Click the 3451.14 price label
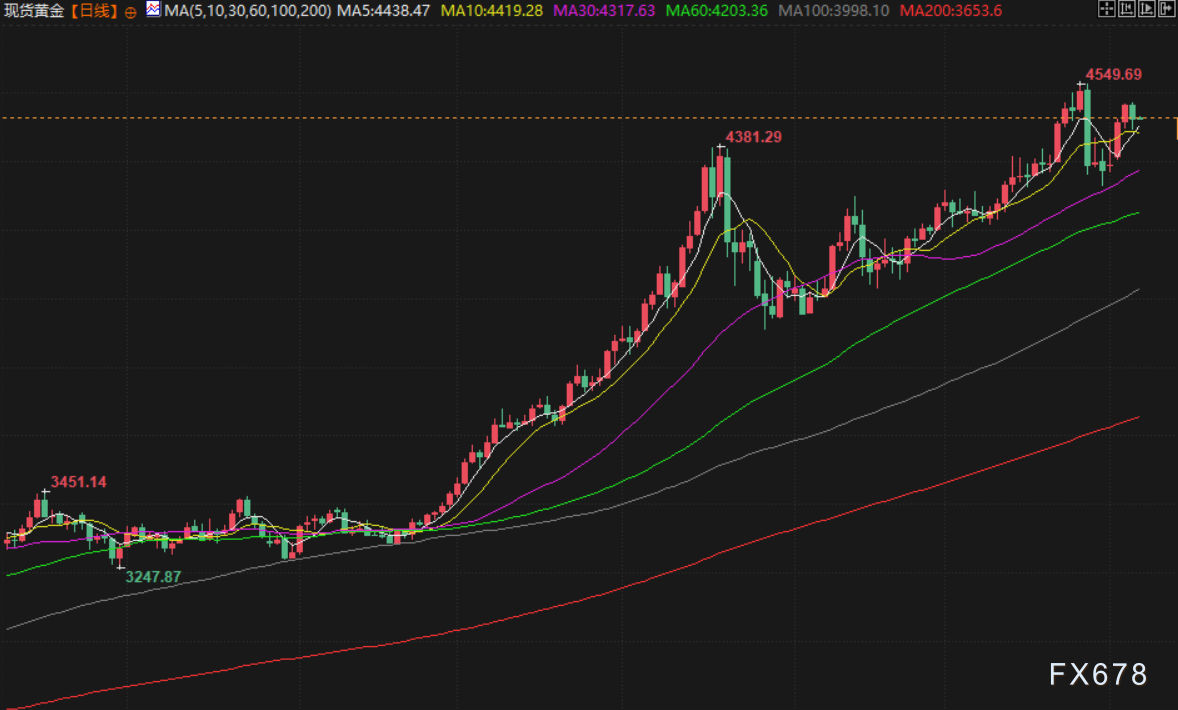The image size is (1178, 710). point(78,482)
